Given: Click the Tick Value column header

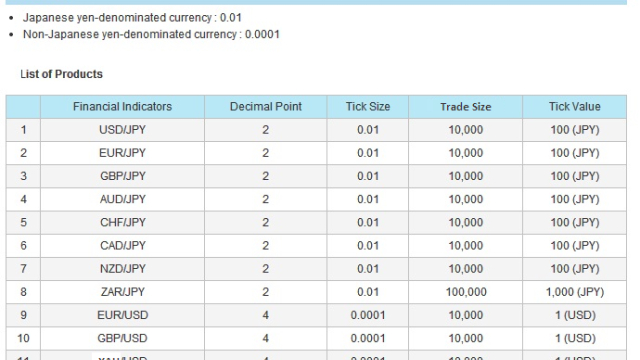Looking at the screenshot, I should click(x=575, y=107).
